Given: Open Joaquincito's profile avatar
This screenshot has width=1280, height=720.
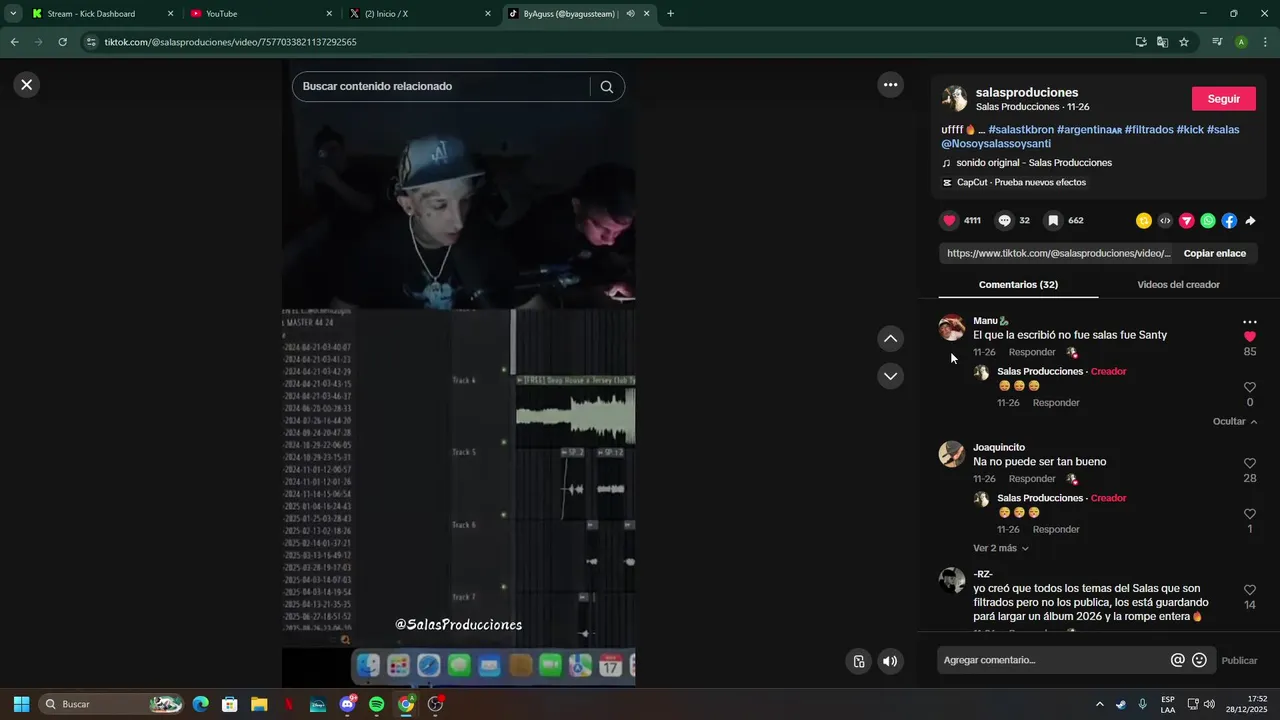Looking at the screenshot, I should pyautogui.click(x=952, y=454).
